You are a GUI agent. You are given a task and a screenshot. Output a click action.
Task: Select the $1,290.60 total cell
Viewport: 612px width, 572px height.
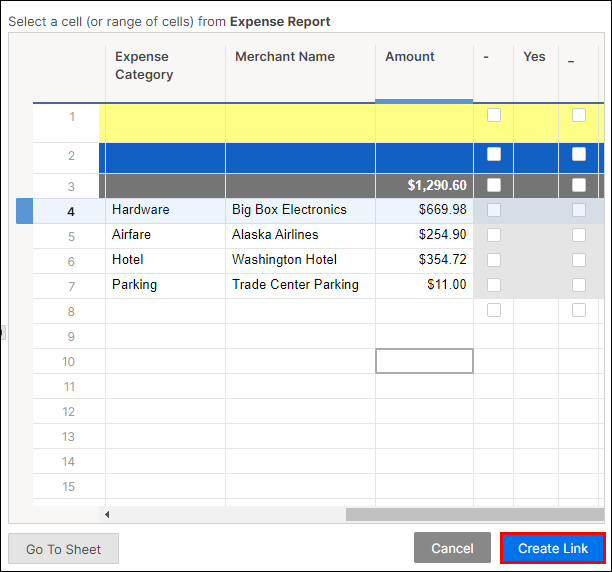point(424,185)
